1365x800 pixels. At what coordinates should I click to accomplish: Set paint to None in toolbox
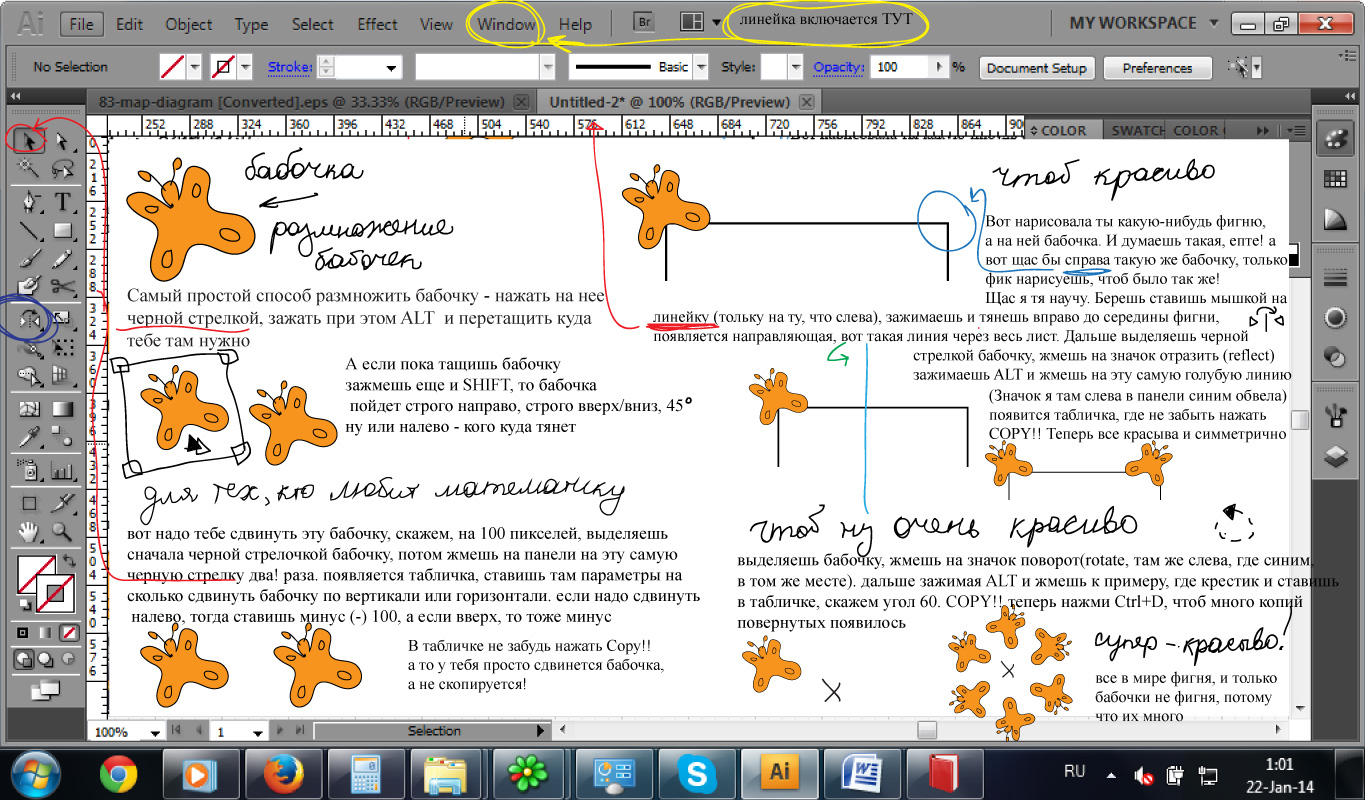point(68,632)
